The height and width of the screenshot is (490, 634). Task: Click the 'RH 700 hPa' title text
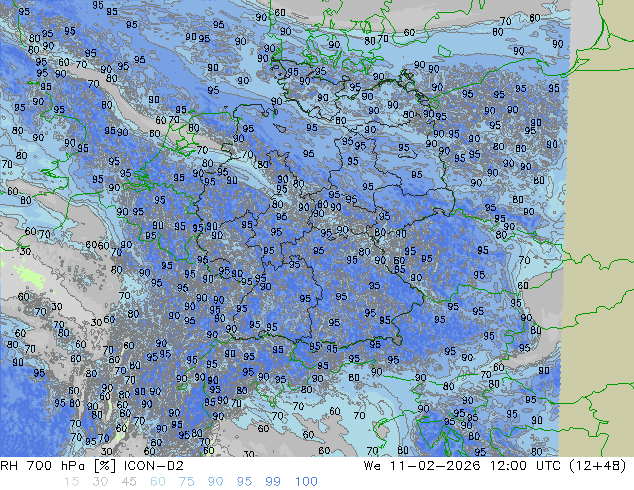tap(42, 466)
